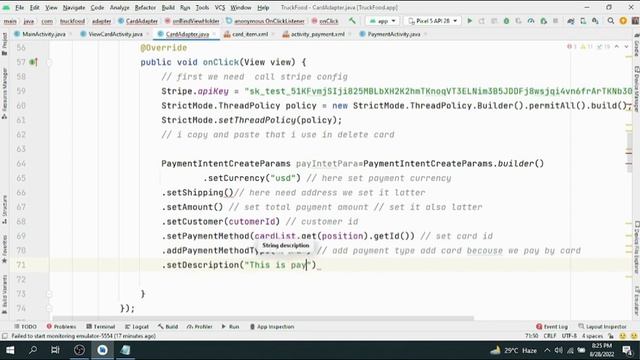Open Windows notification center icon
Image resolution: width=640 pixels, height=360 pixels.
[x=627, y=350]
